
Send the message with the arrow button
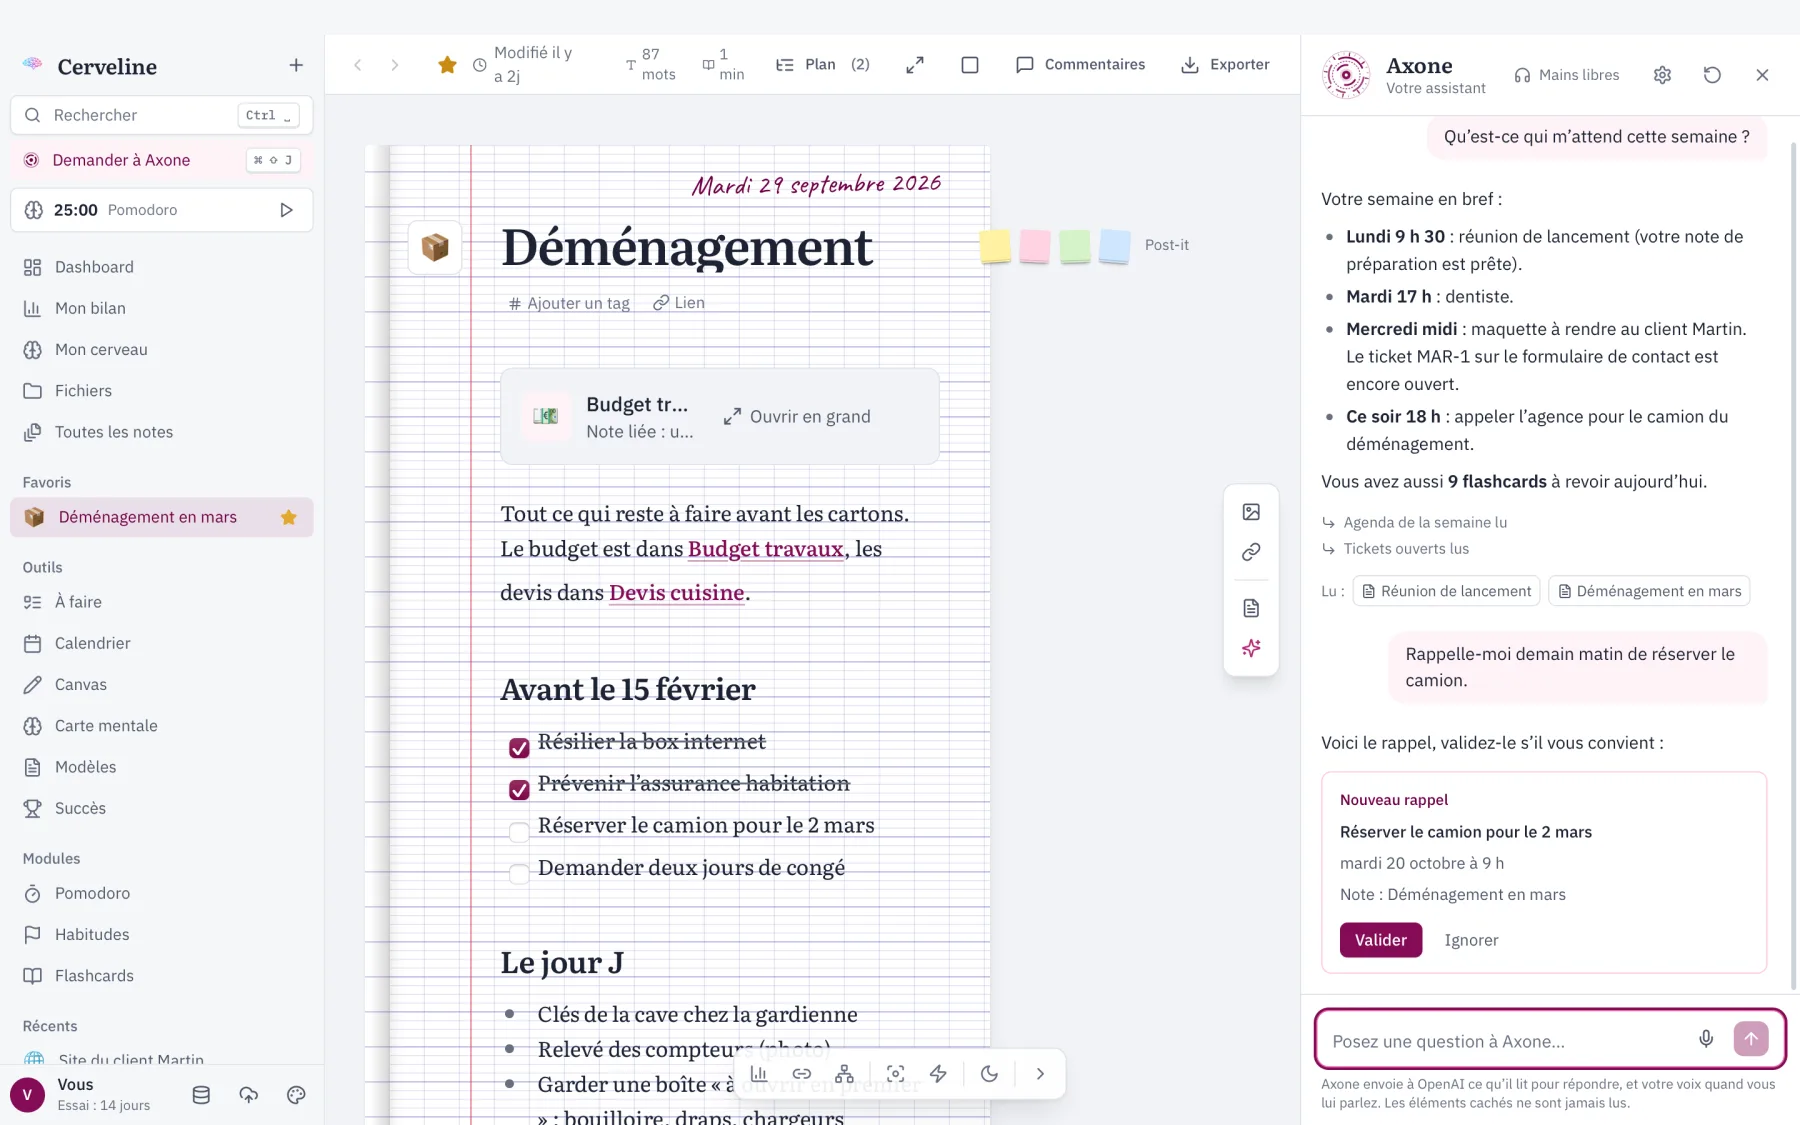[1751, 1039]
